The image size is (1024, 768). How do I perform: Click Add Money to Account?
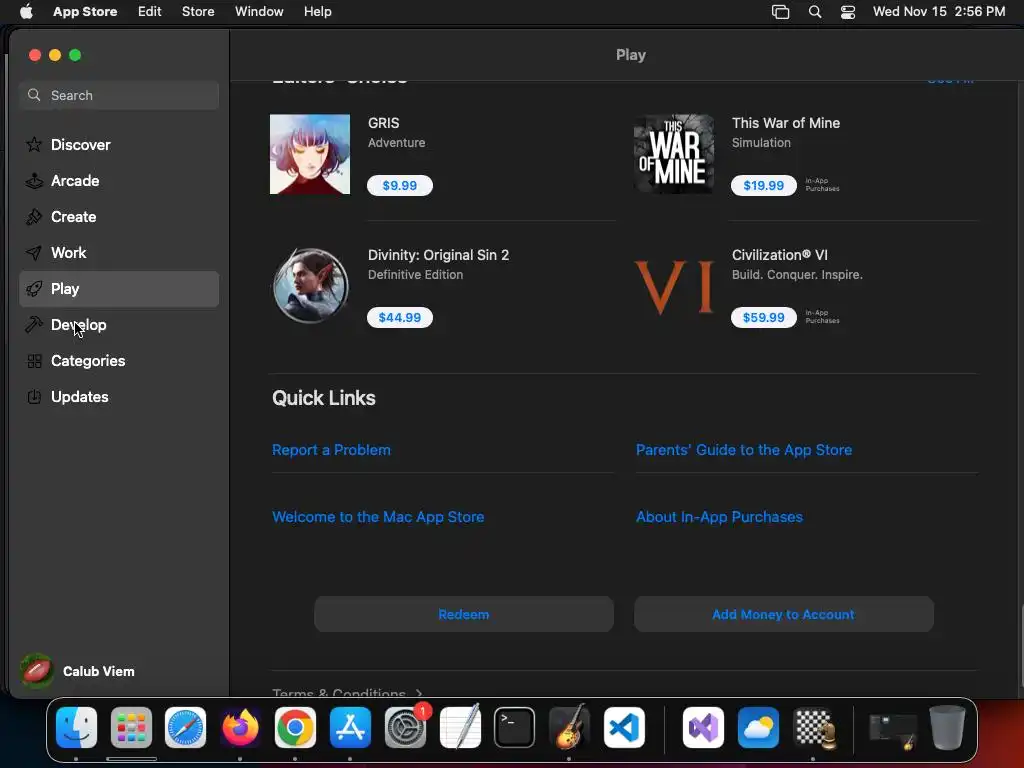click(784, 614)
